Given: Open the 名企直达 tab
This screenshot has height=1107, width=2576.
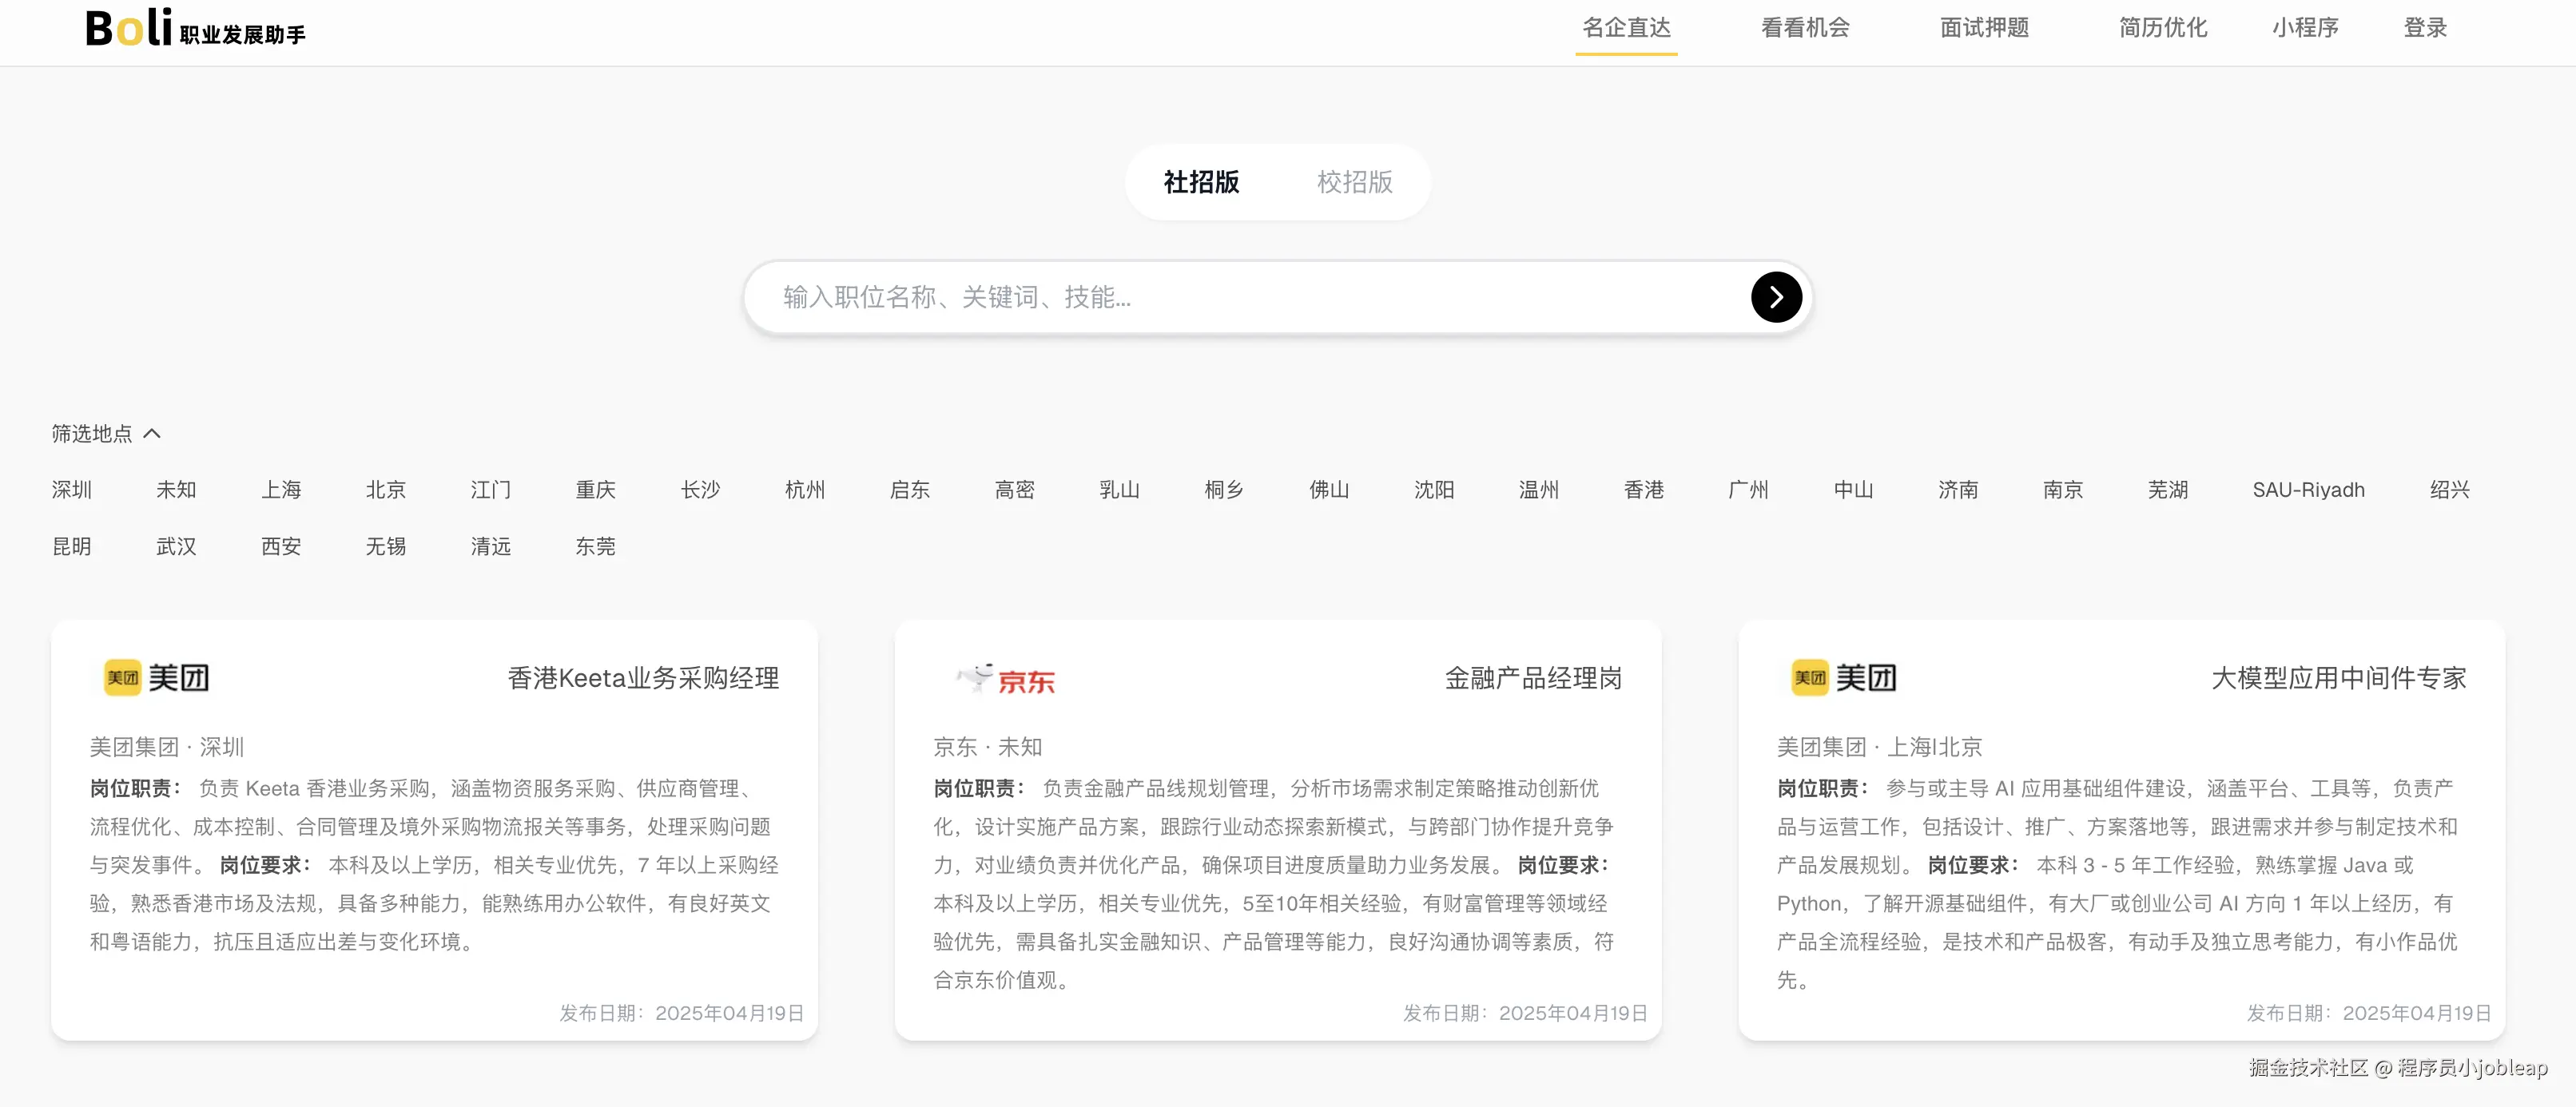Looking at the screenshot, I should coord(1626,28).
